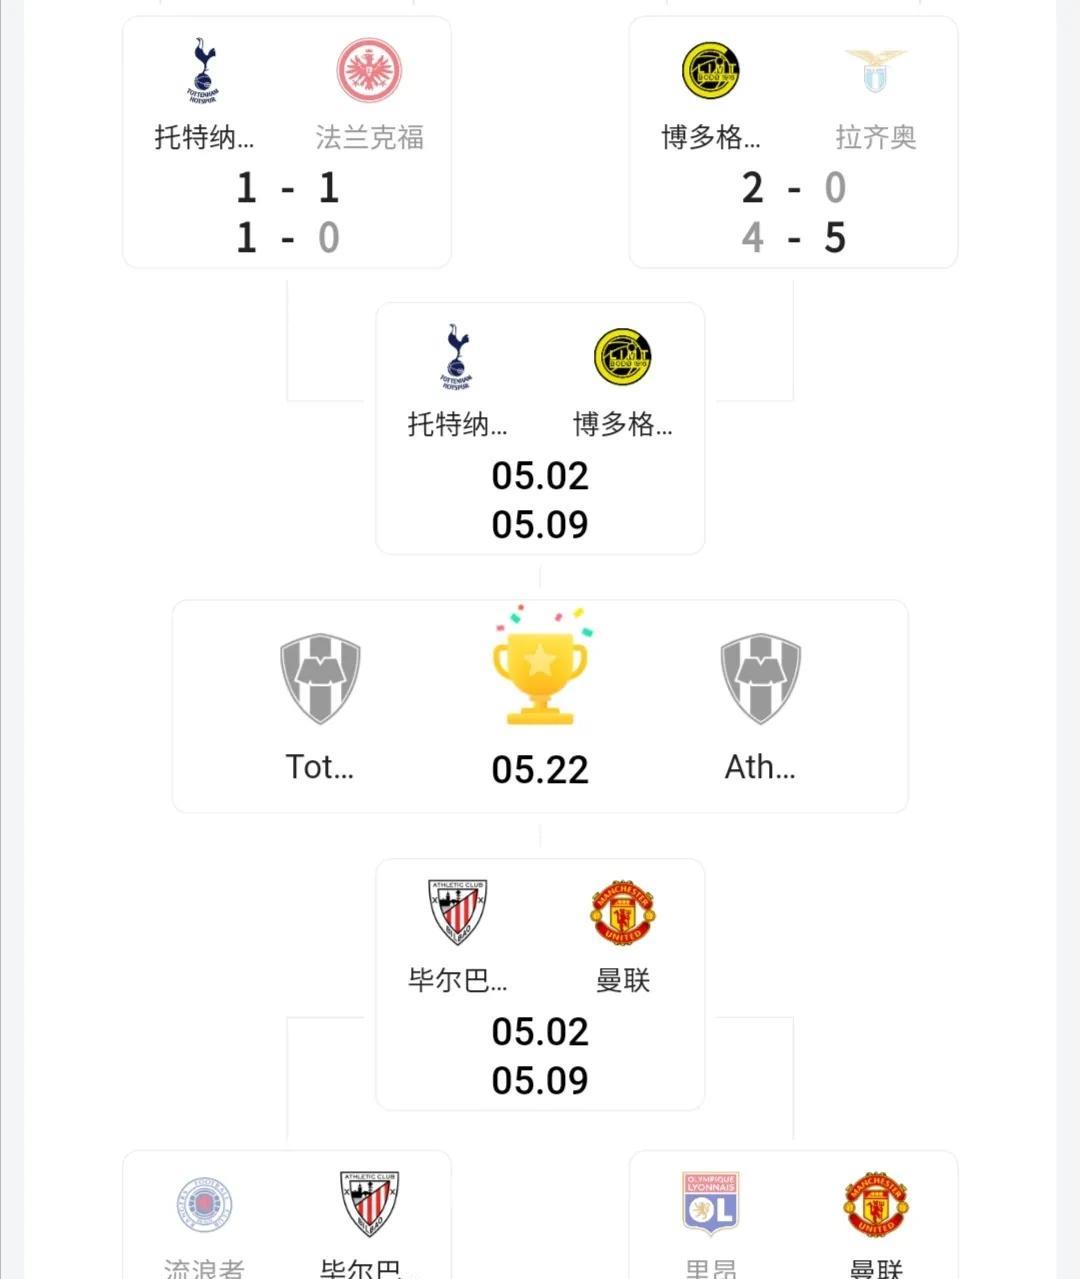Tap Athletic Club crest beside Rangers
1080x1279 pixels.
coord(369,1205)
